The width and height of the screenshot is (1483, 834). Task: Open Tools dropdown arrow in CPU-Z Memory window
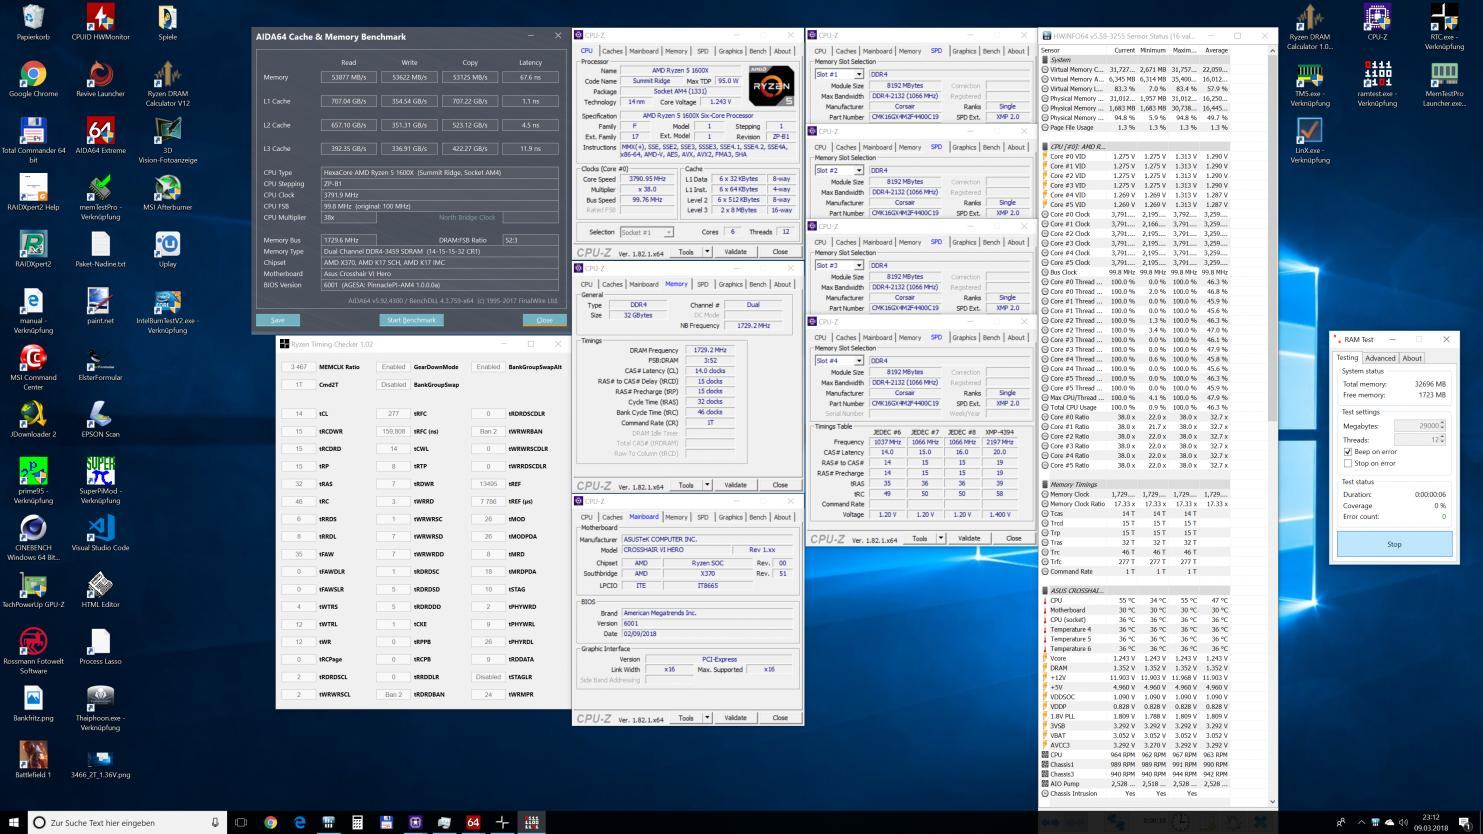(707, 485)
